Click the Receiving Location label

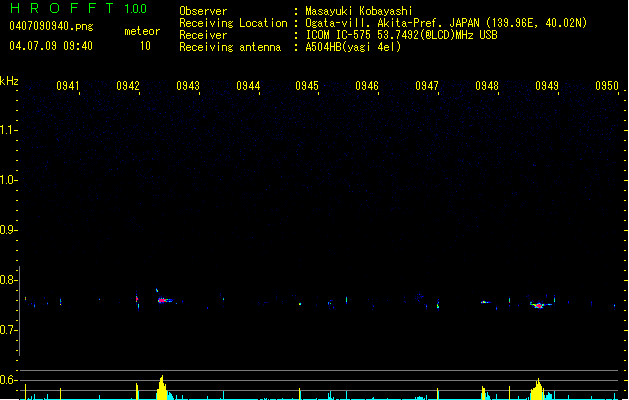click(233, 23)
